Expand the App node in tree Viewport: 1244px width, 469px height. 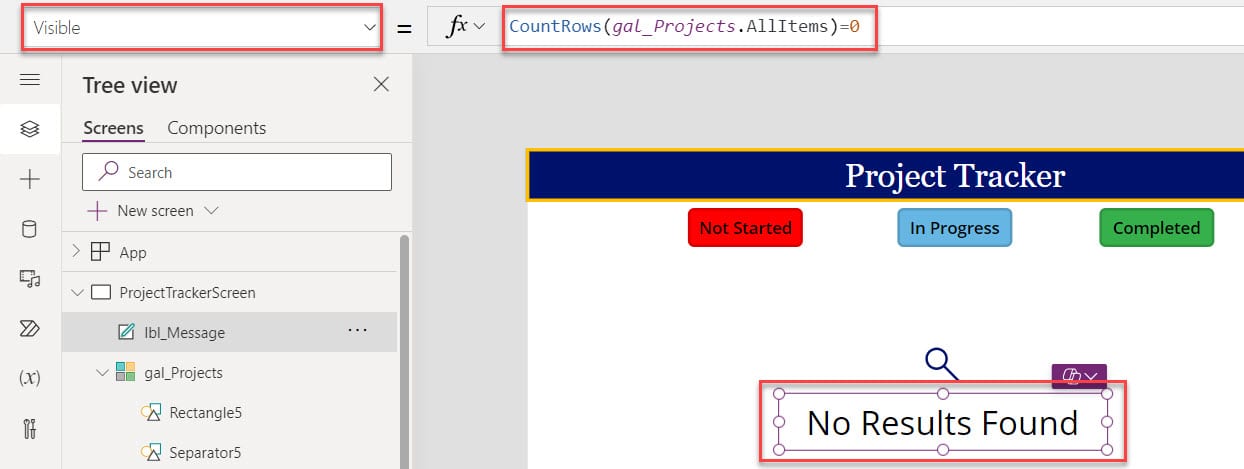pos(77,252)
